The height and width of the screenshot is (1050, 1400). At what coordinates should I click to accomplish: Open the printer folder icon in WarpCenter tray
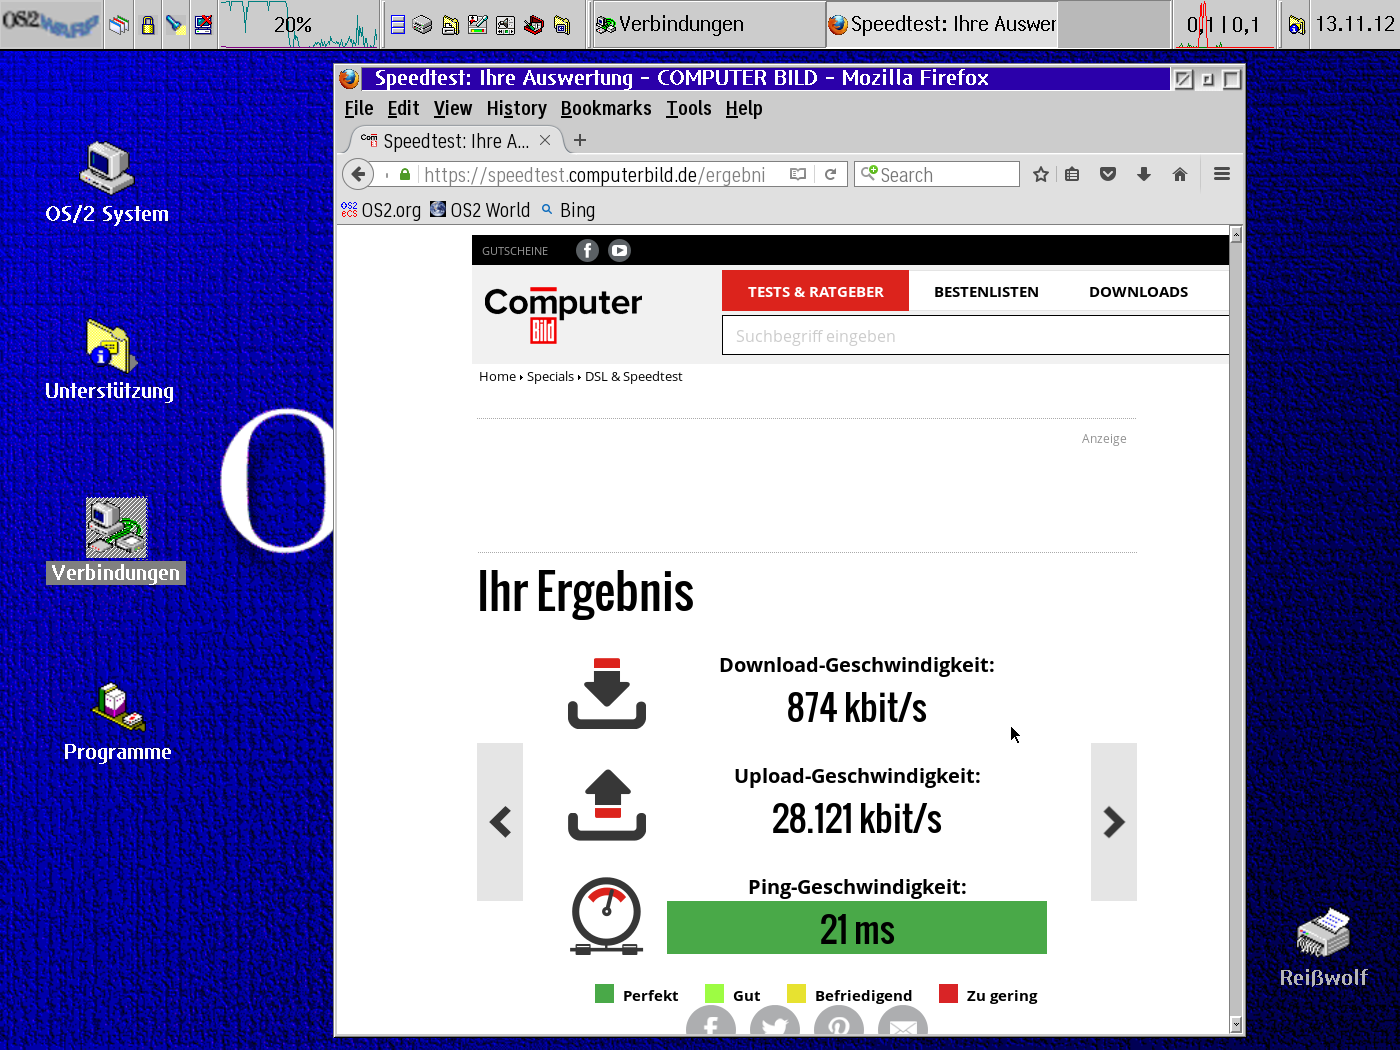coord(451,25)
